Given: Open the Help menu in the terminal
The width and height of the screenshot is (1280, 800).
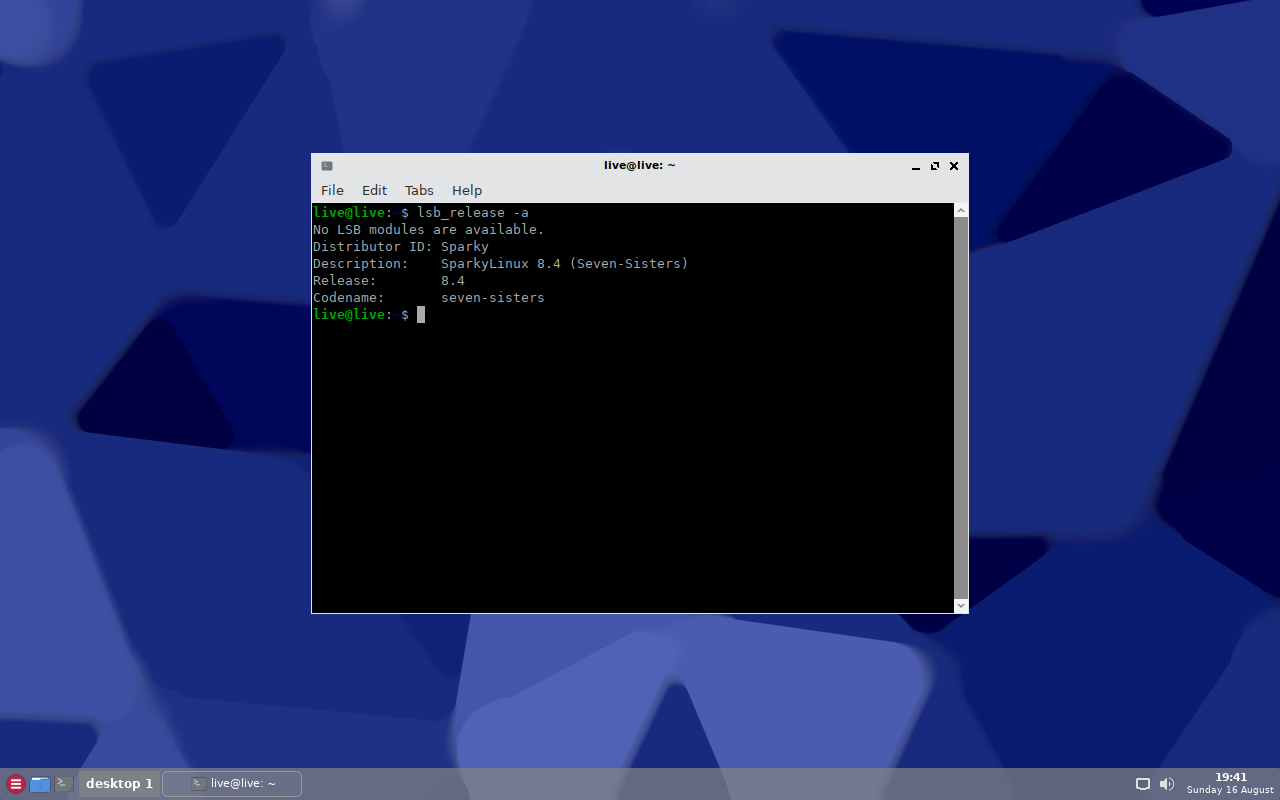Looking at the screenshot, I should (467, 190).
